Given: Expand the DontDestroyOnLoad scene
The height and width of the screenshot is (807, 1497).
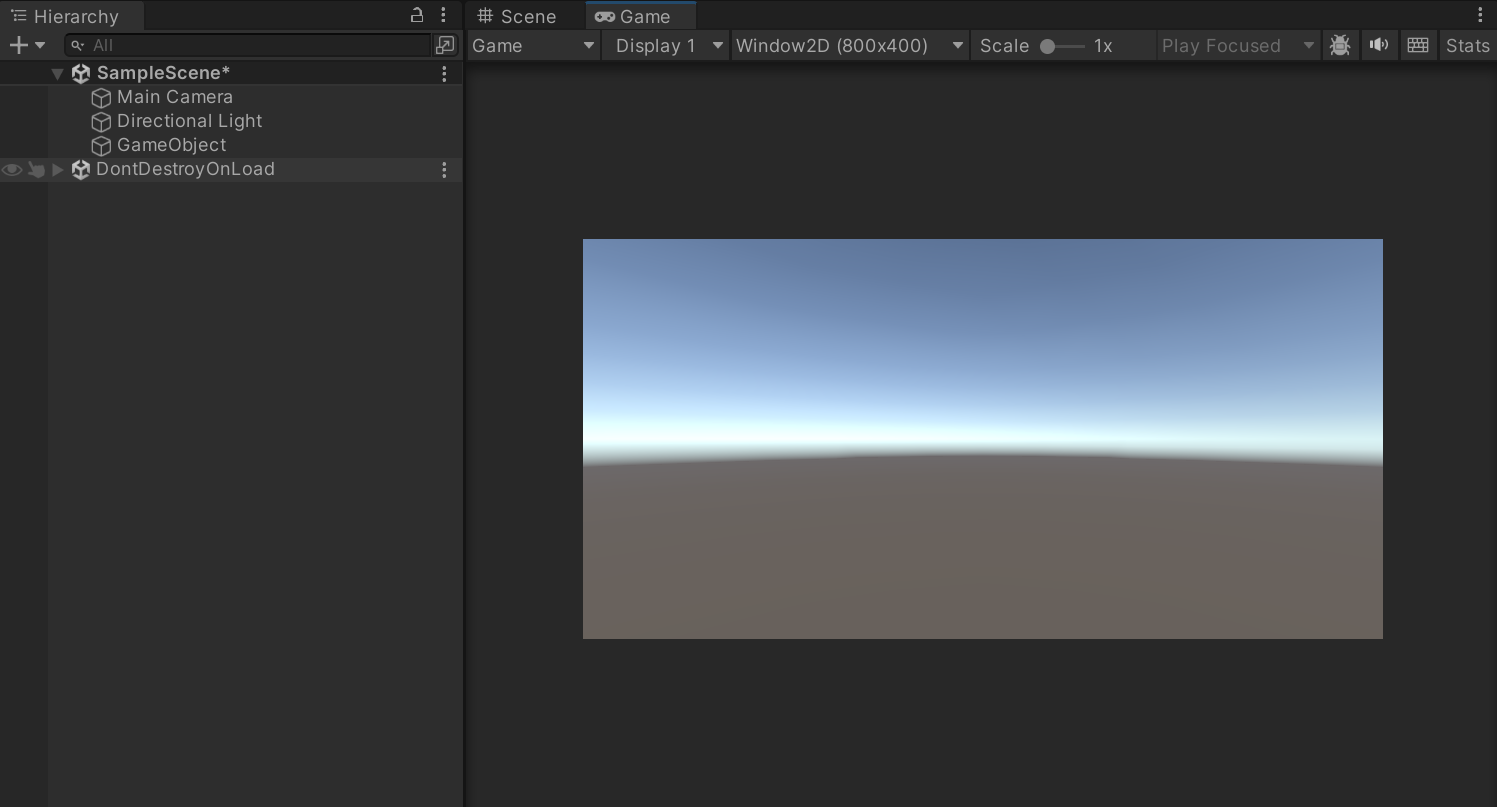Looking at the screenshot, I should 58,170.
